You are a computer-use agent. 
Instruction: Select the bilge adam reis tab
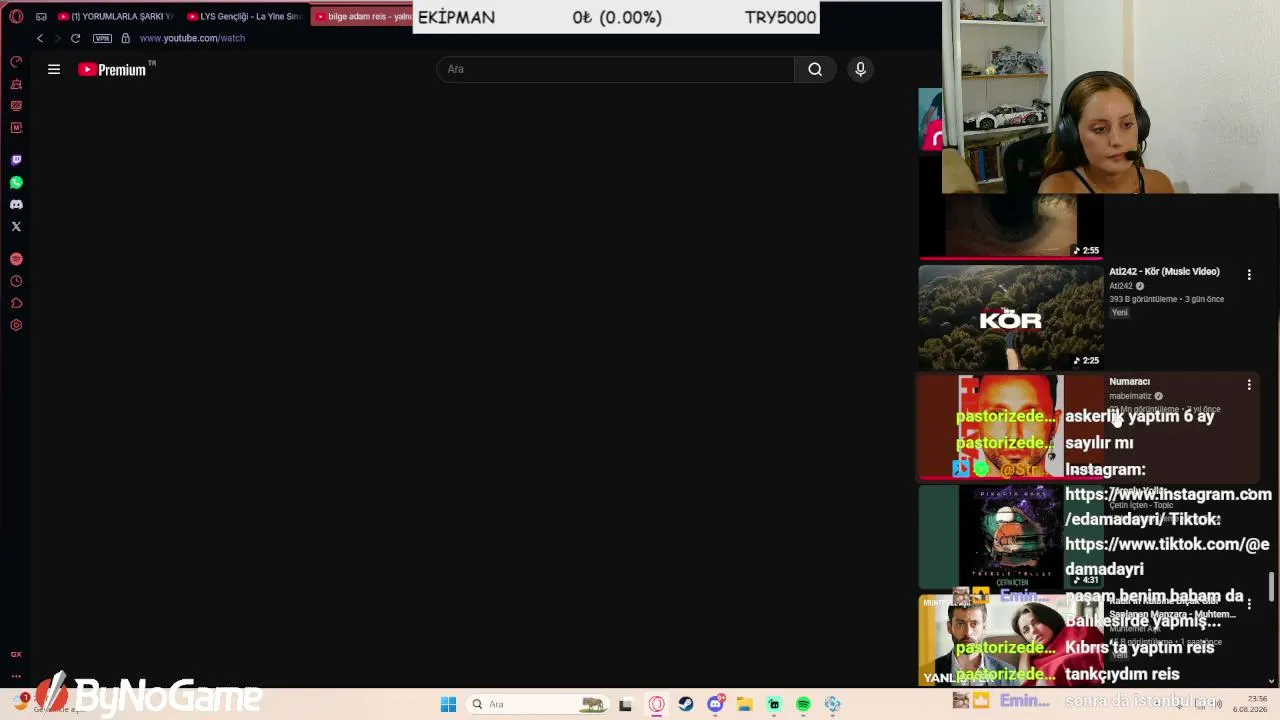point(361,16)
